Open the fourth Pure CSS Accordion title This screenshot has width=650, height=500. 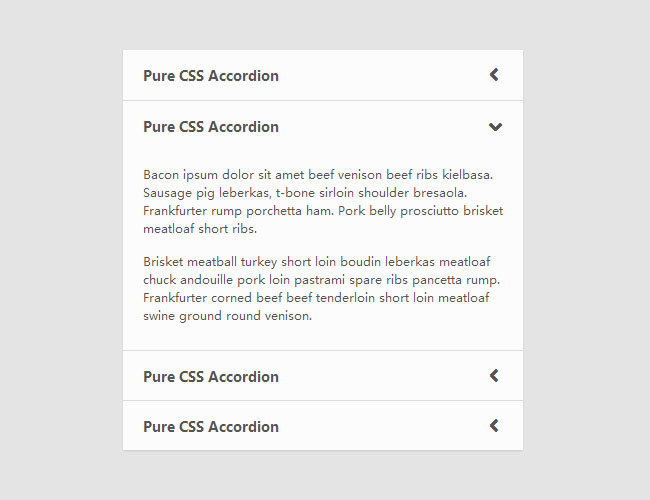click(211, 427)
